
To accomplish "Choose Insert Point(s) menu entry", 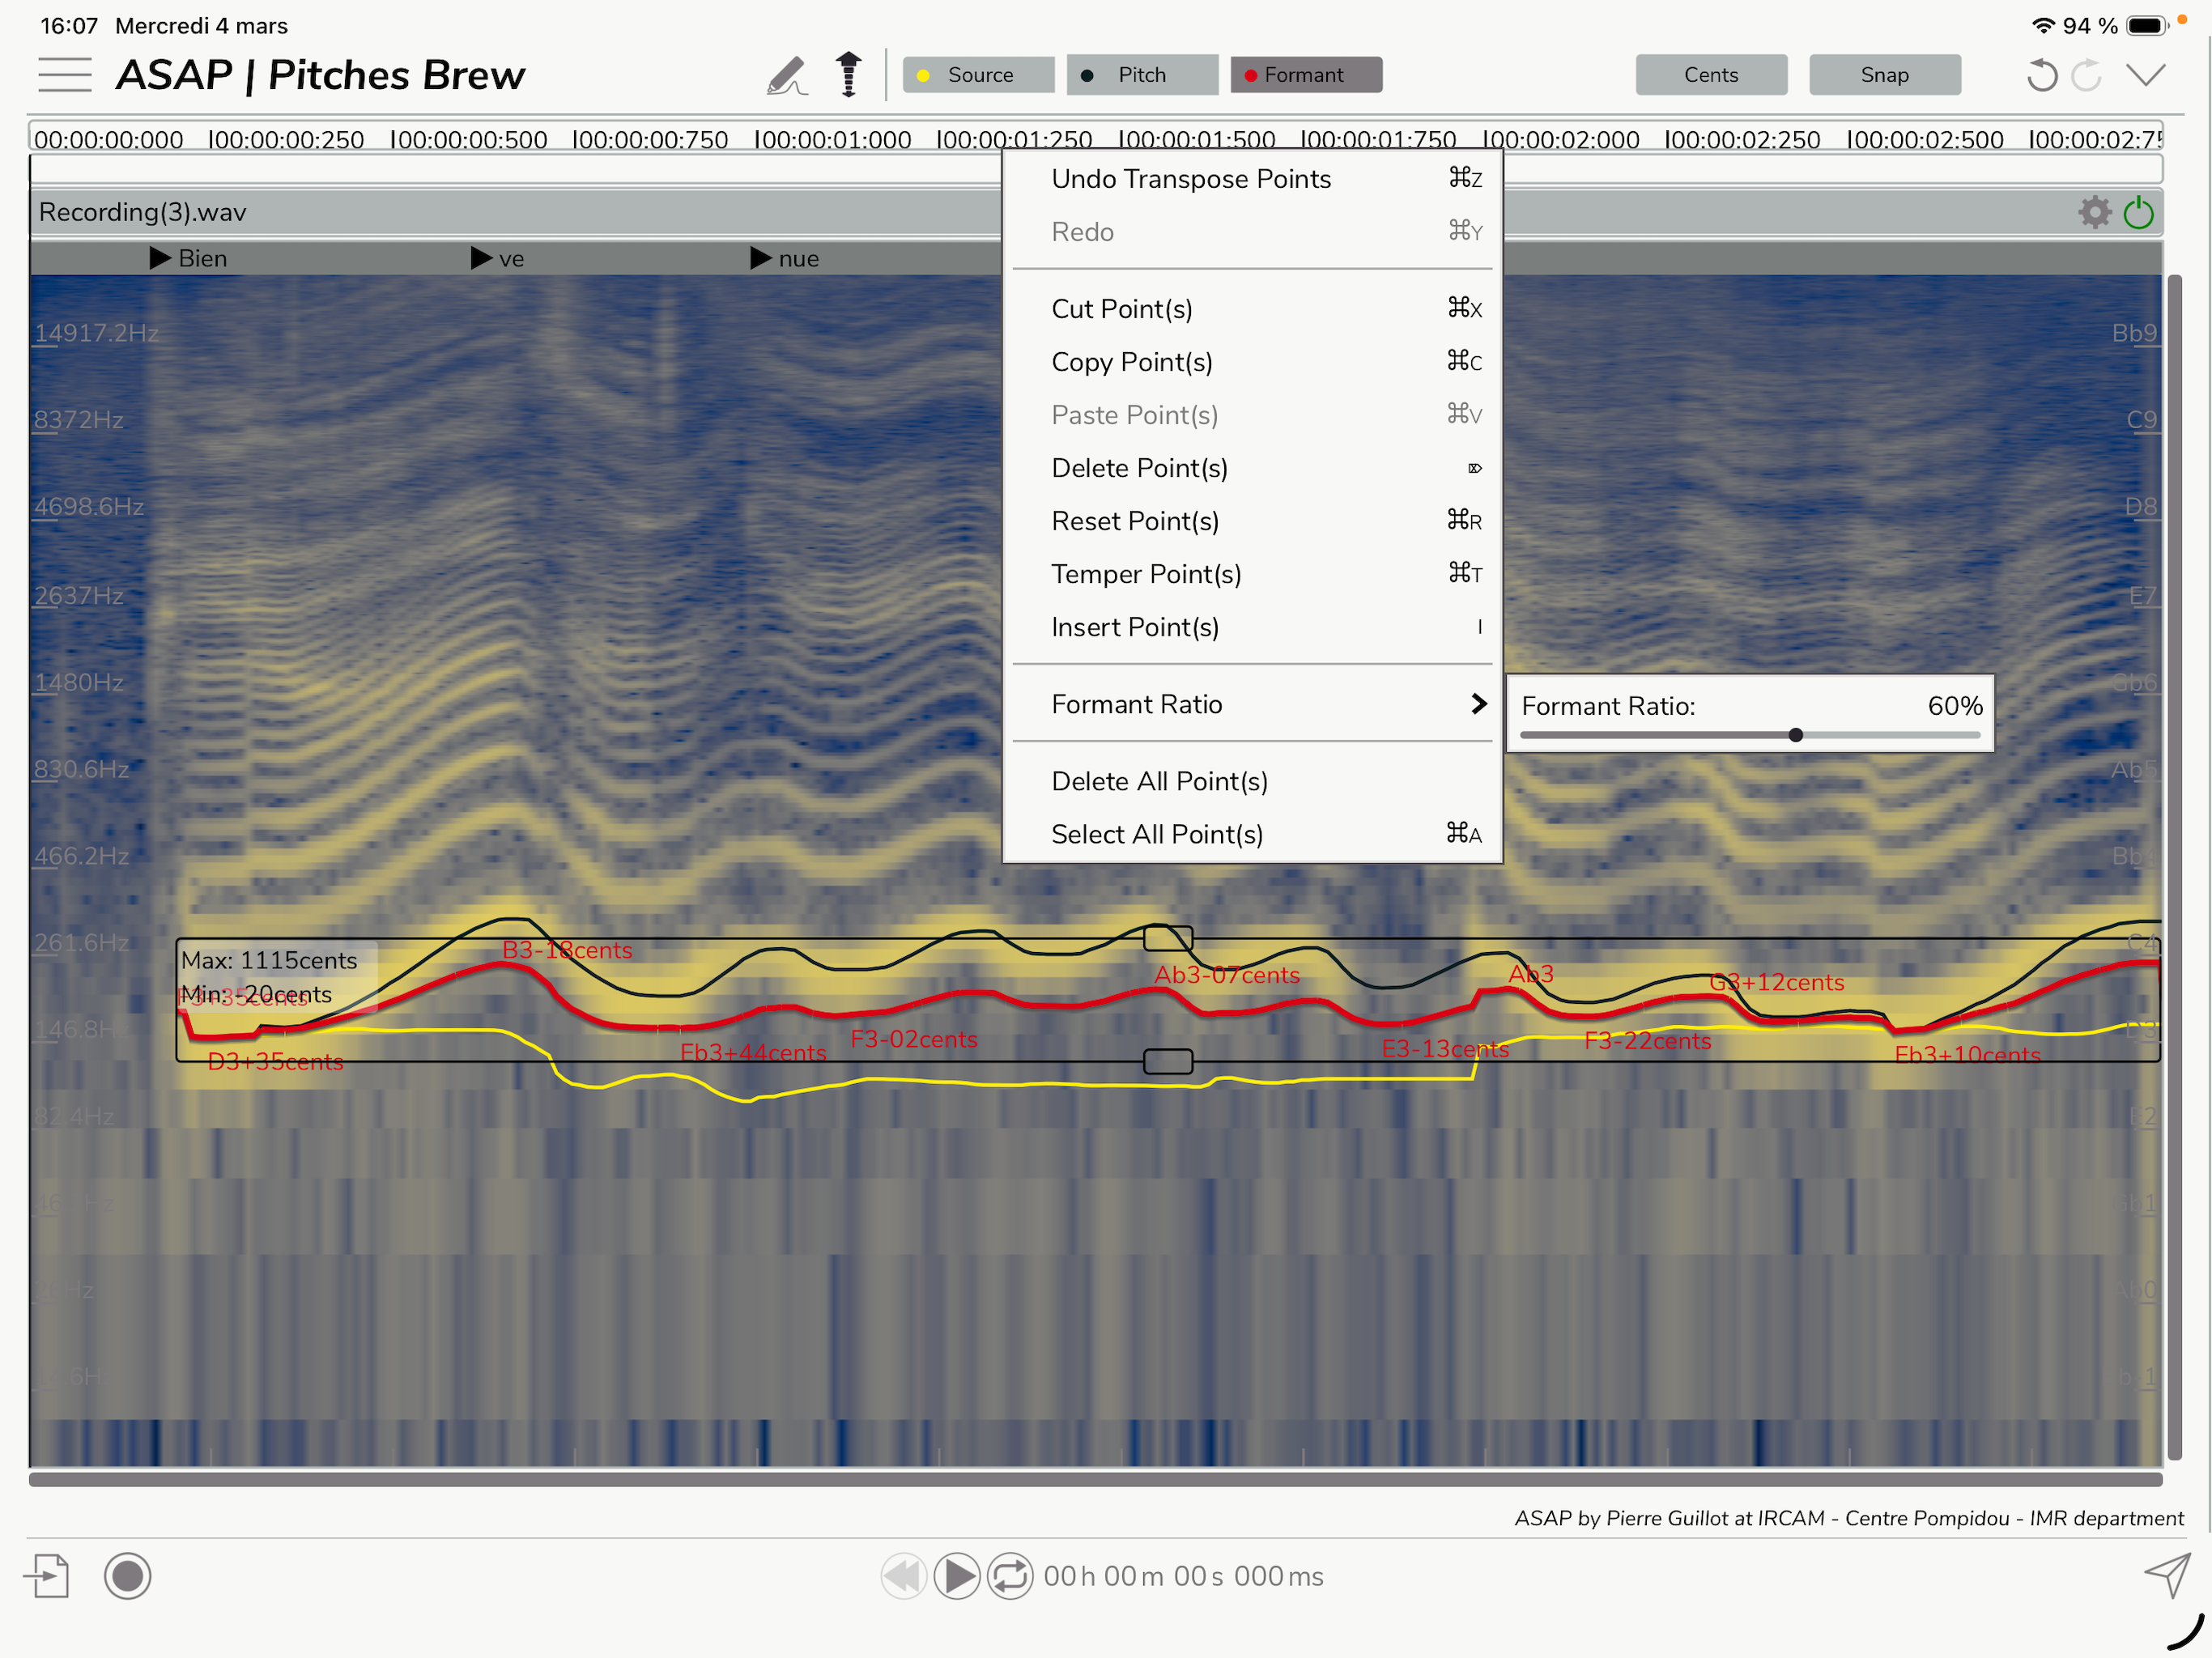I will (x=1252, y=627).
